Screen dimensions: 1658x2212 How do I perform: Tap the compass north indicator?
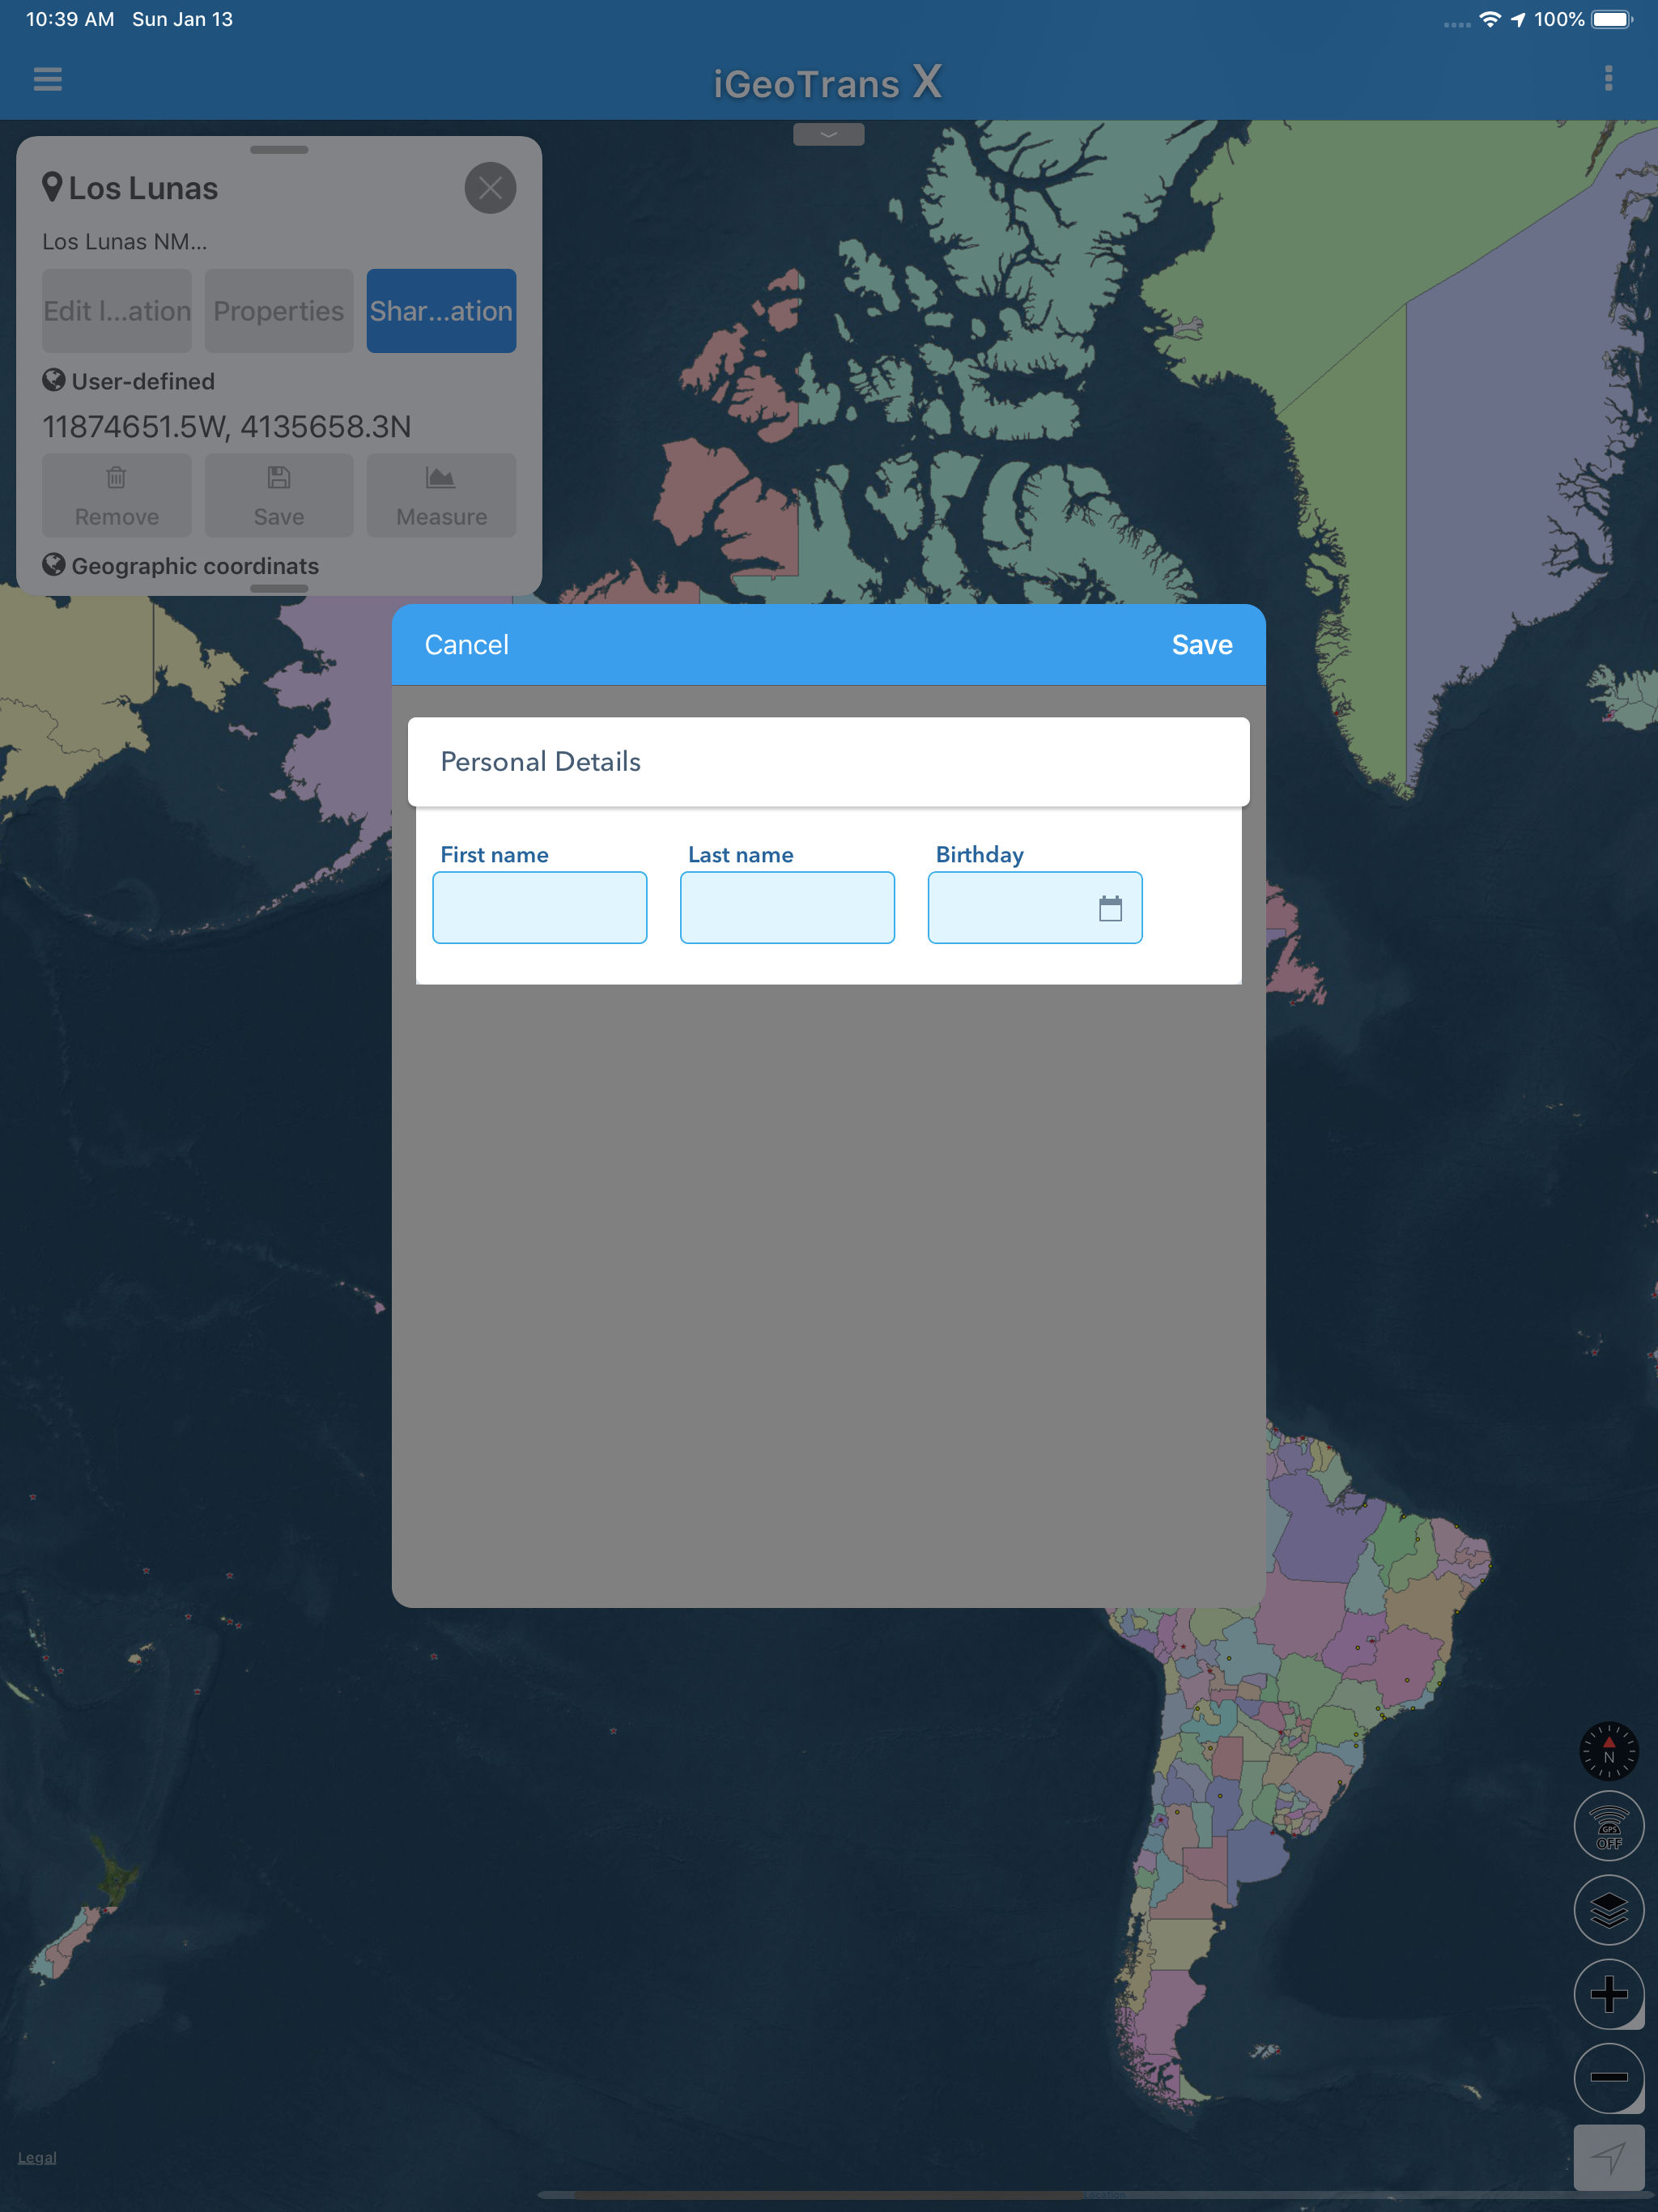1608,1751
